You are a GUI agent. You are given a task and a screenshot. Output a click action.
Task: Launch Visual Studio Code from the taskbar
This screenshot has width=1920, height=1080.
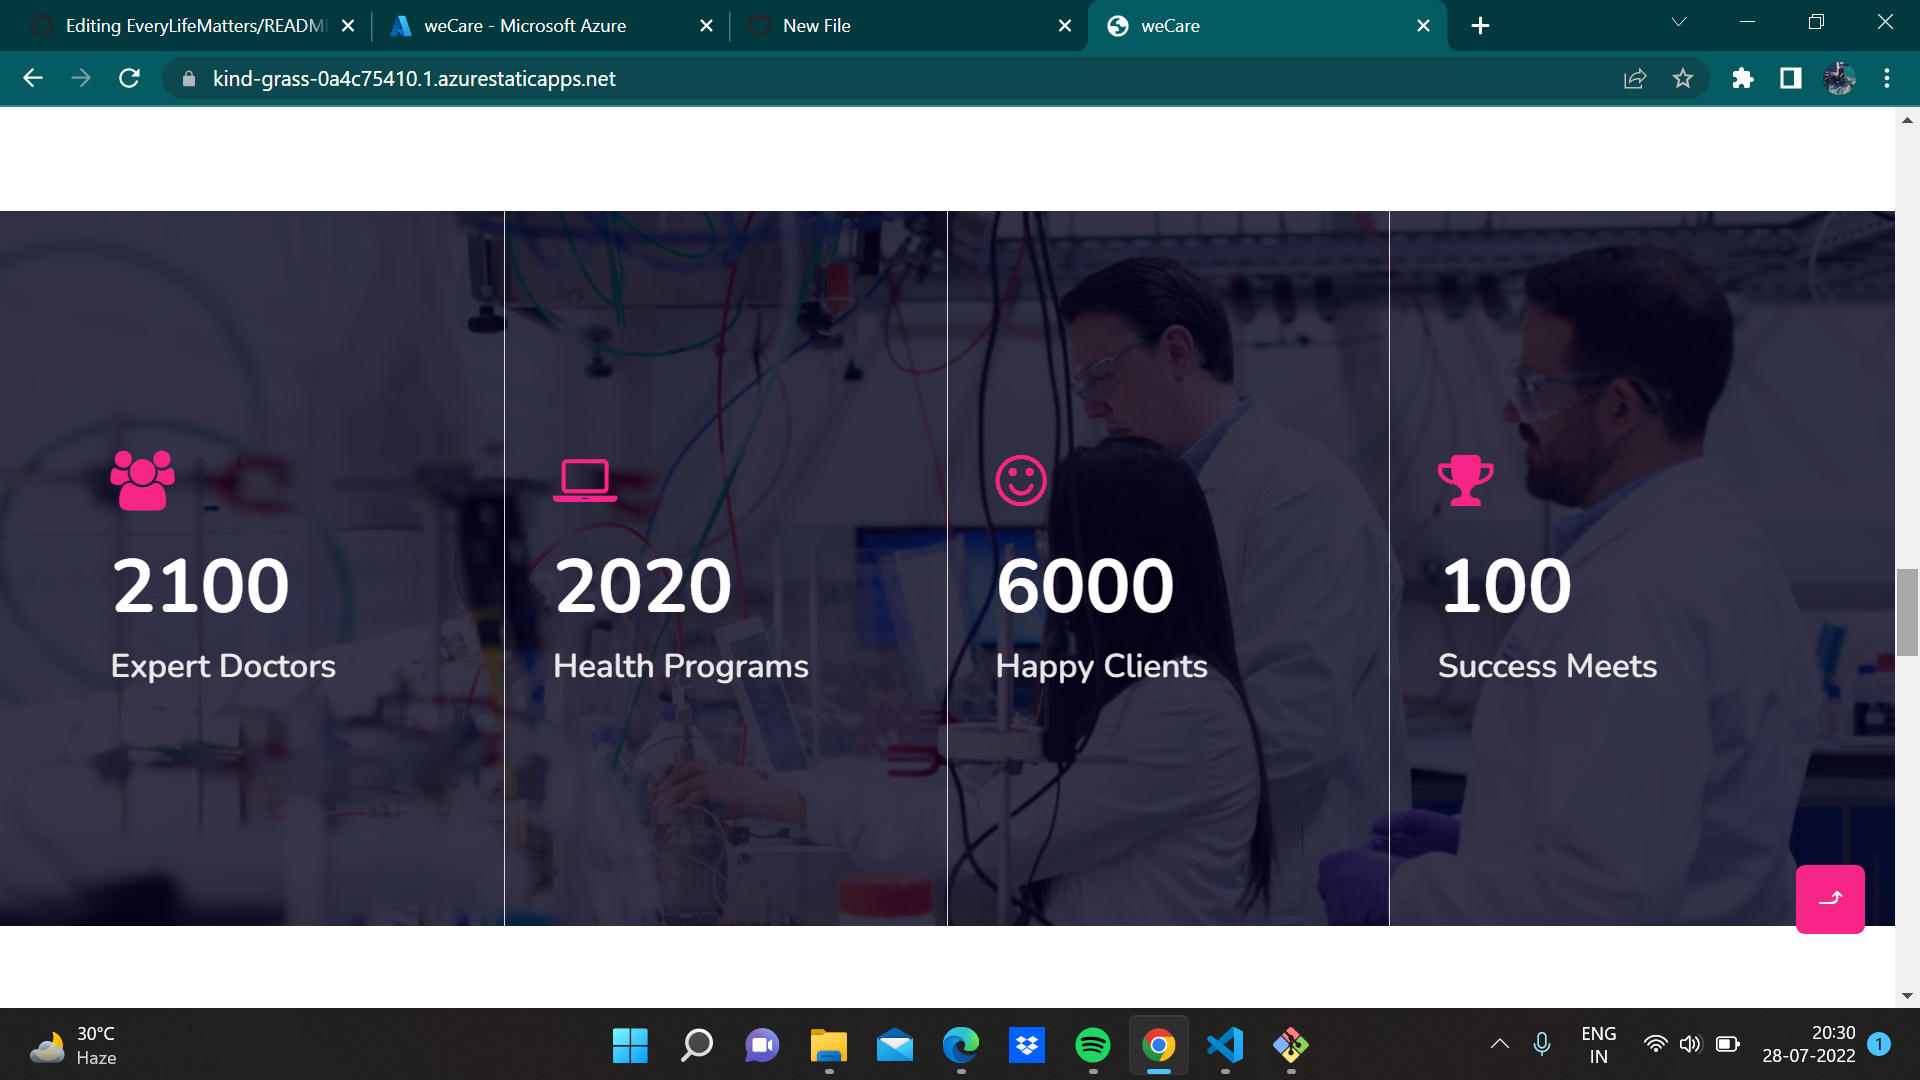click(1226, 1045)
